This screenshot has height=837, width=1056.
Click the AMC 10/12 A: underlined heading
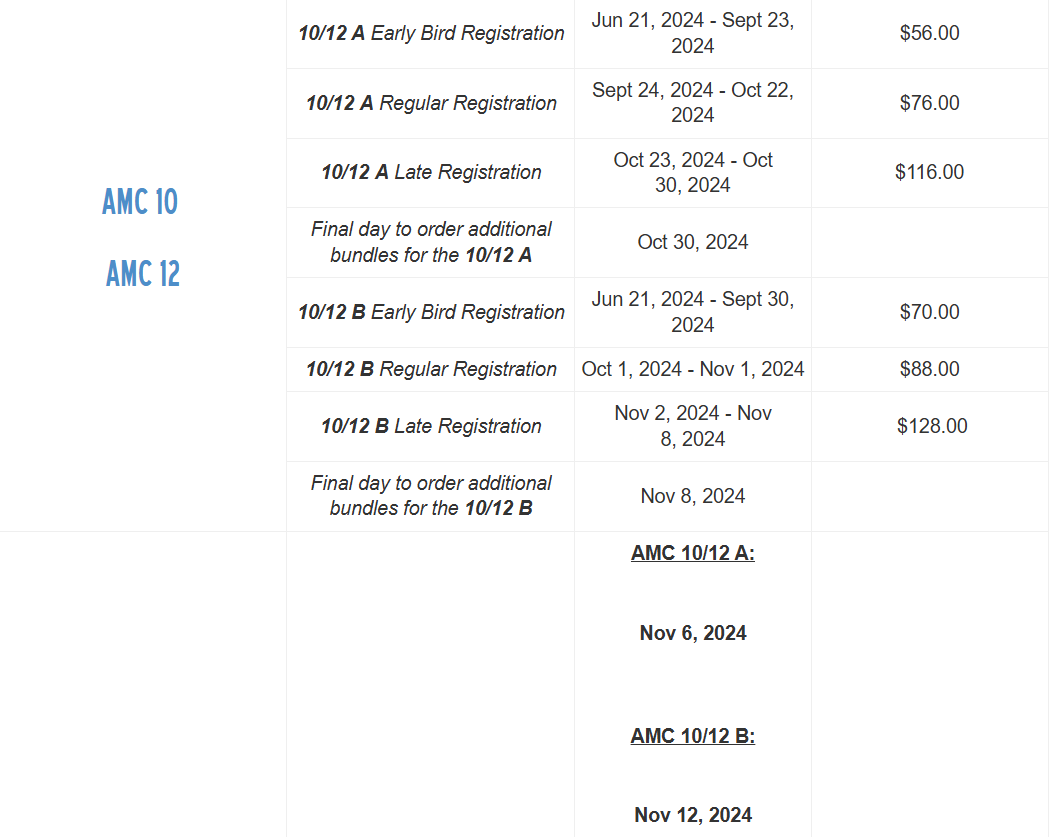pyautogui.click(x=692, y=554)
